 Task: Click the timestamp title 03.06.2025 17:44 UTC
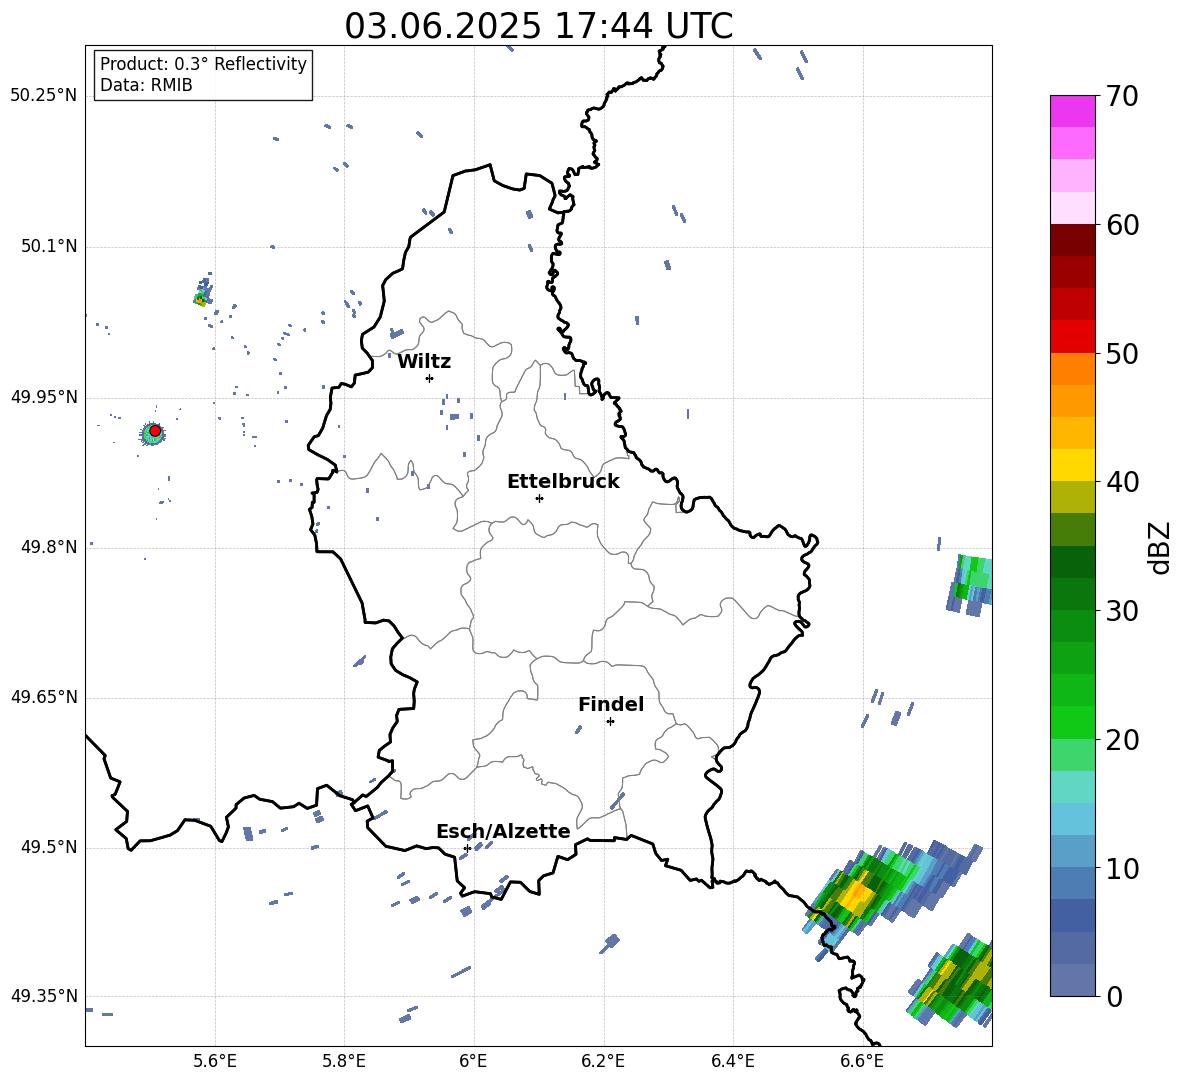(538, 26)
